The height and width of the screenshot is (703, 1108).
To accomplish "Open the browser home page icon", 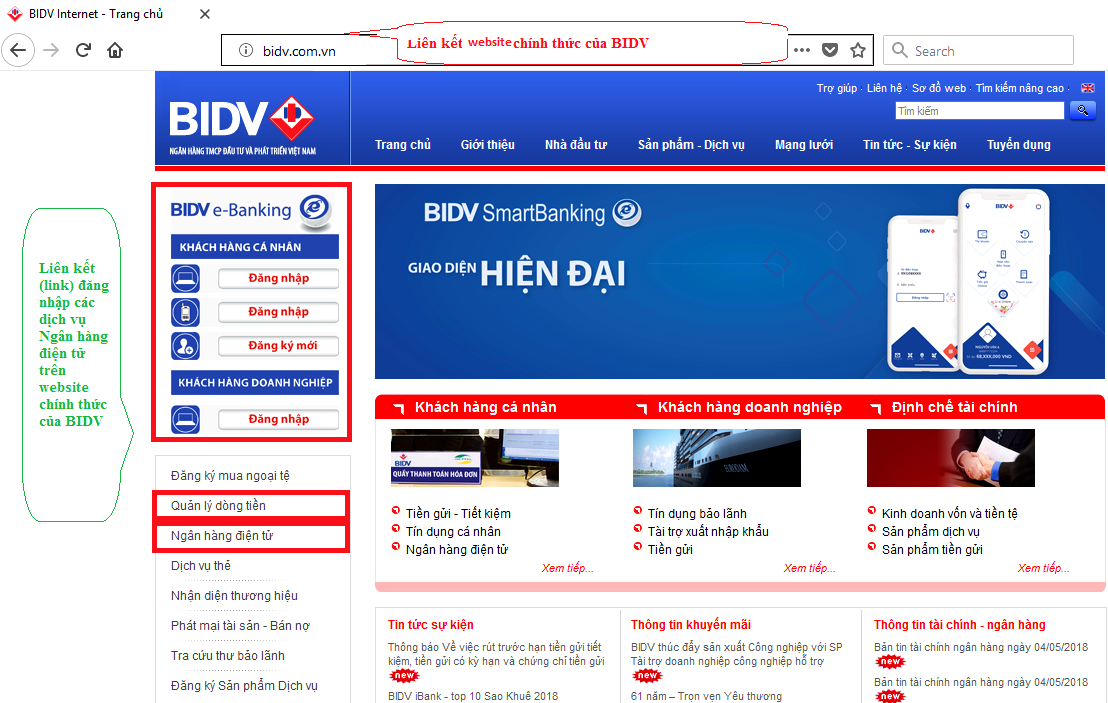I will click(x=114, y=50).
